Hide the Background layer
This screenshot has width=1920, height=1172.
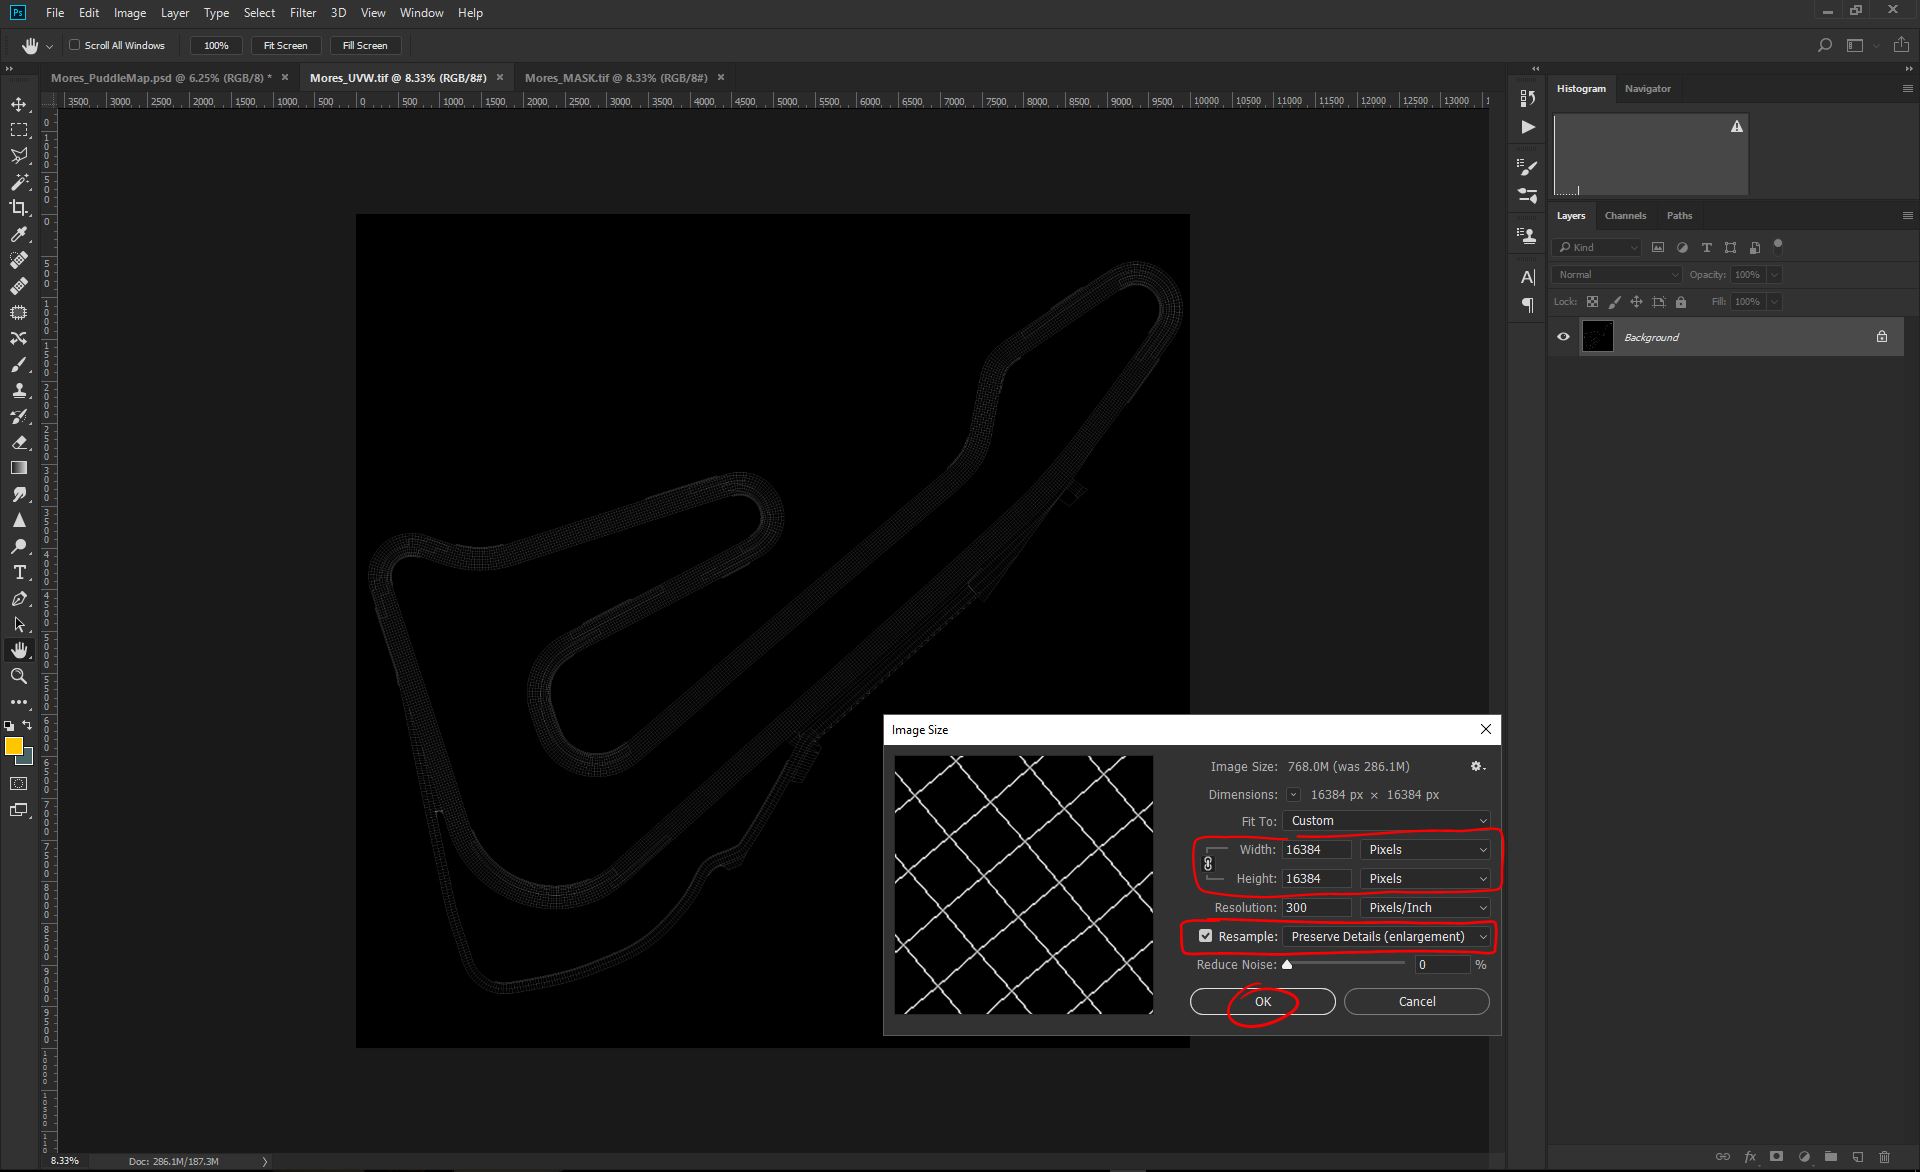[1563, 337]
